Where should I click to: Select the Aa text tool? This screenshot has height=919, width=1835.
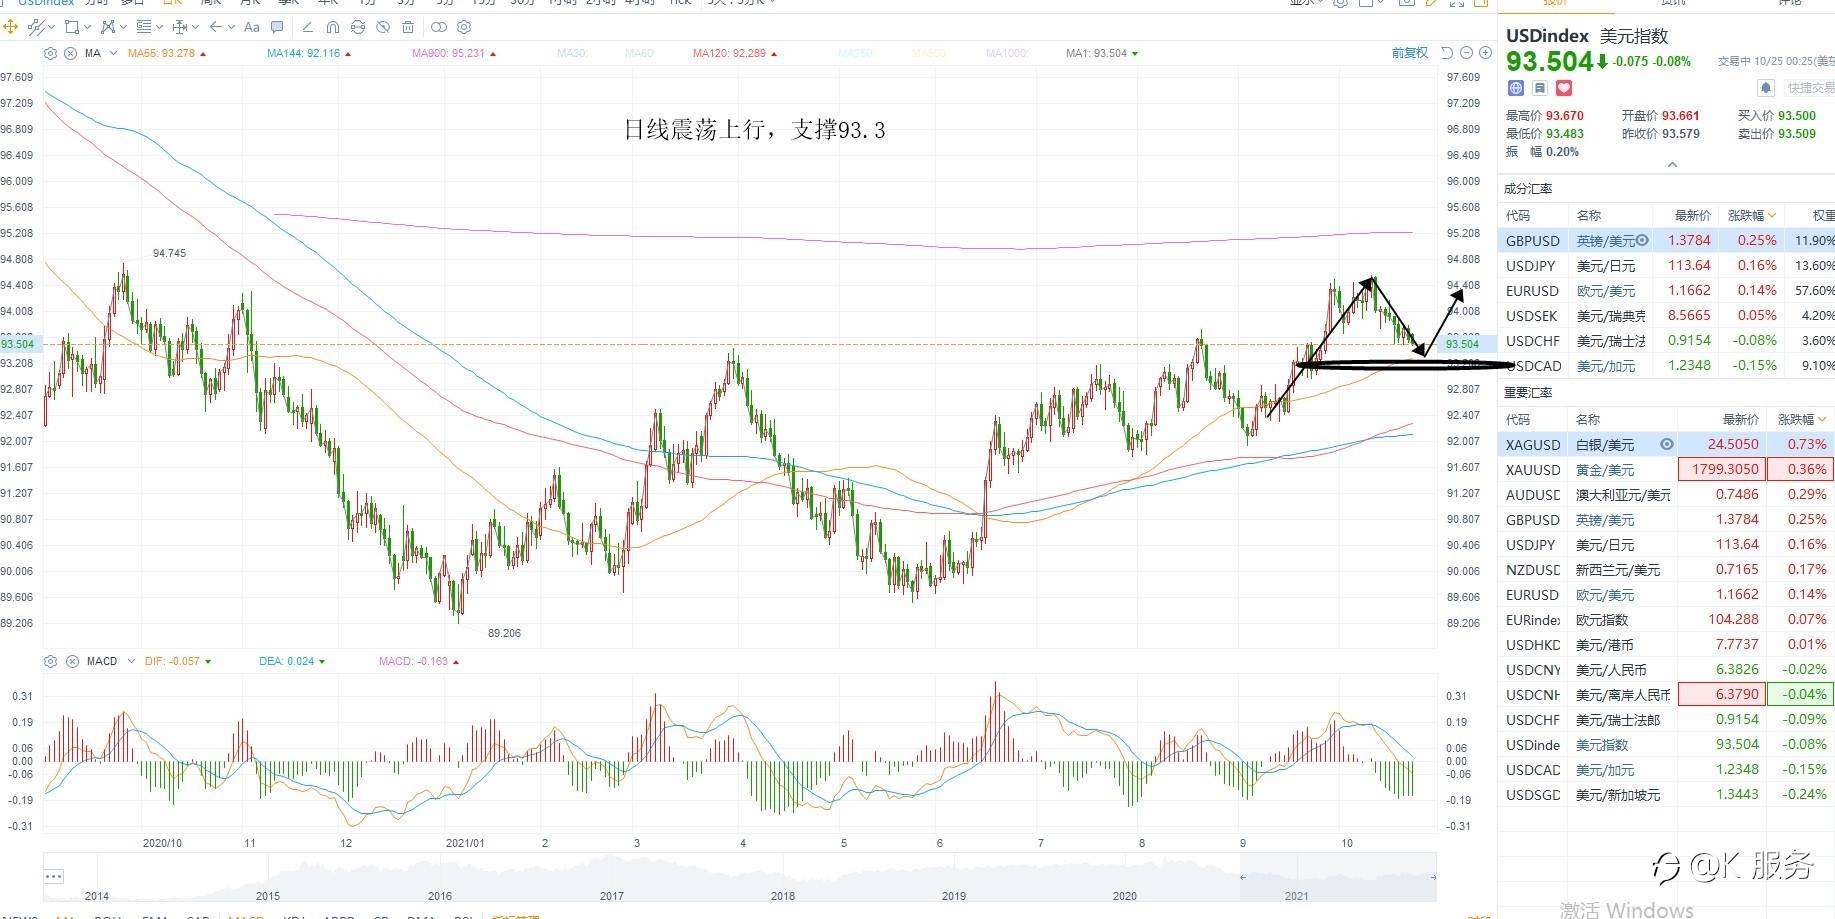tap(252, 27)
